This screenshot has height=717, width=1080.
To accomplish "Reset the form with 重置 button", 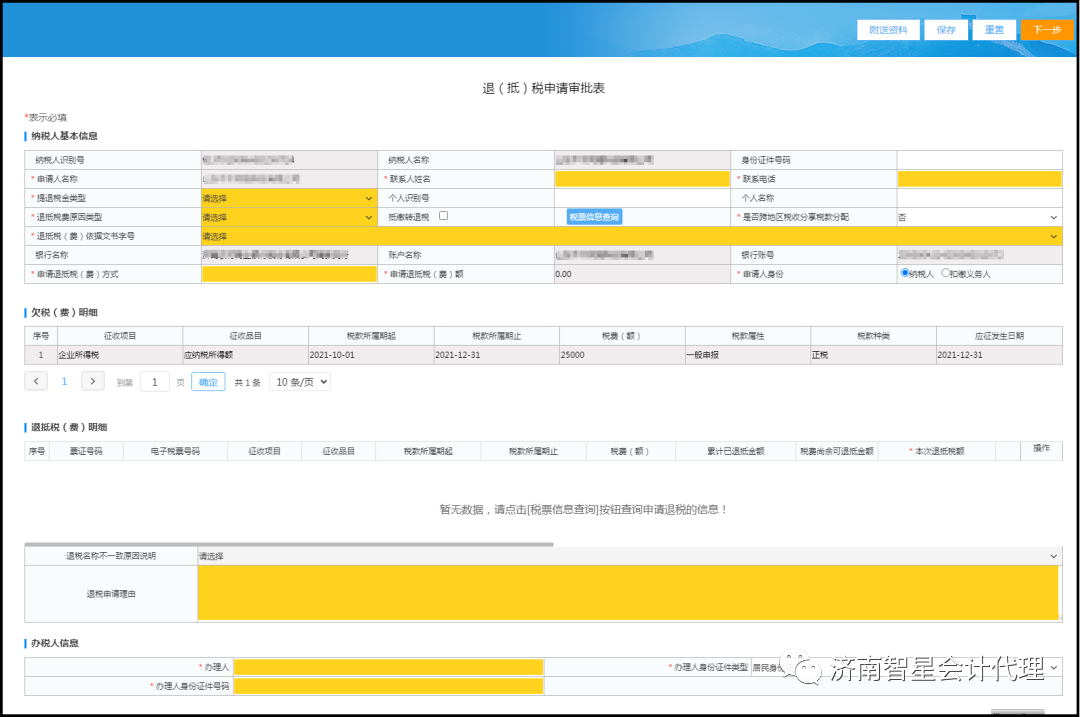I will (994, 30).
